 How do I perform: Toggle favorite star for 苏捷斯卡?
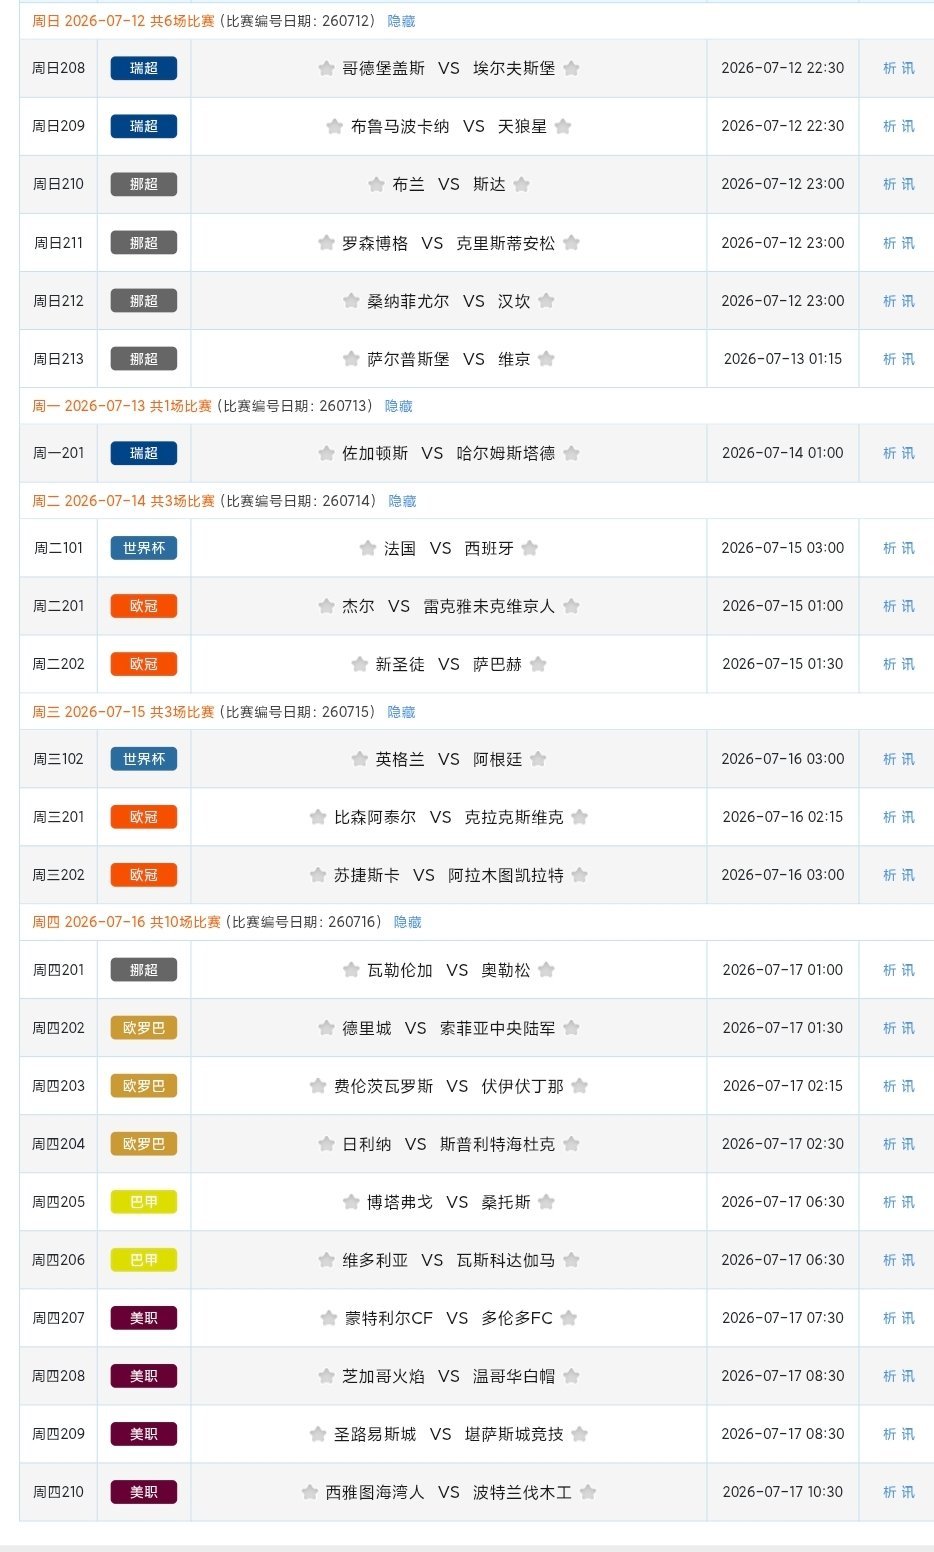[x=318, y=875]
